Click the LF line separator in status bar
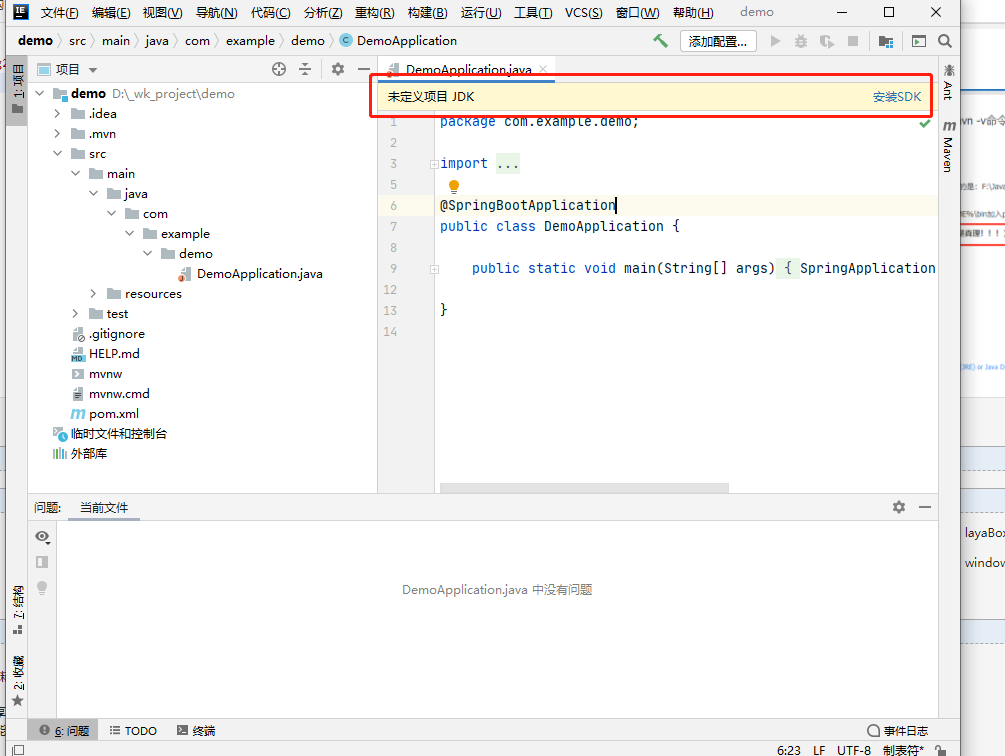 click(x=819, y=750)
